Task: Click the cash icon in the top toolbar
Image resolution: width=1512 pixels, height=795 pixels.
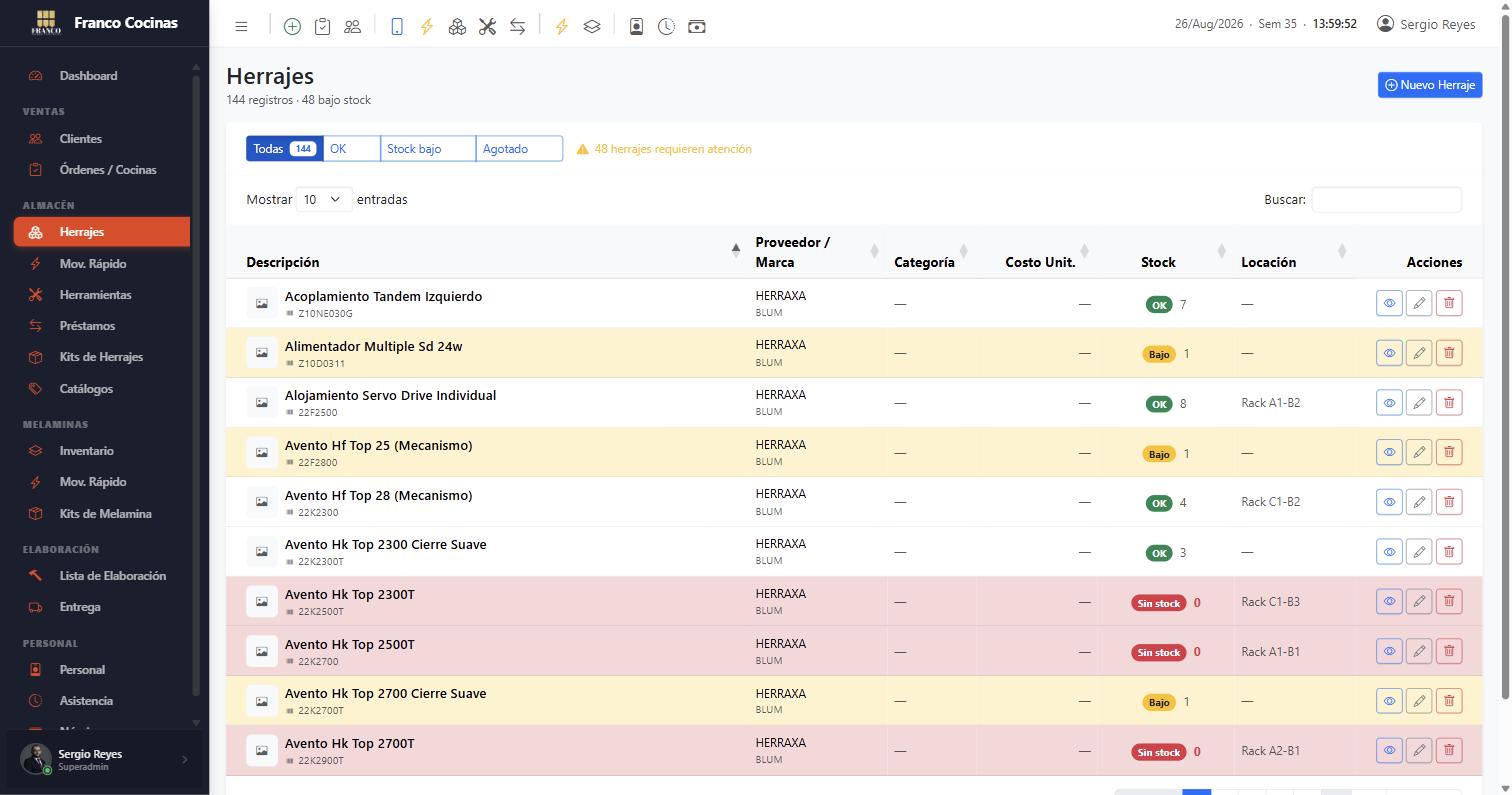Action: tap(697, 27)
